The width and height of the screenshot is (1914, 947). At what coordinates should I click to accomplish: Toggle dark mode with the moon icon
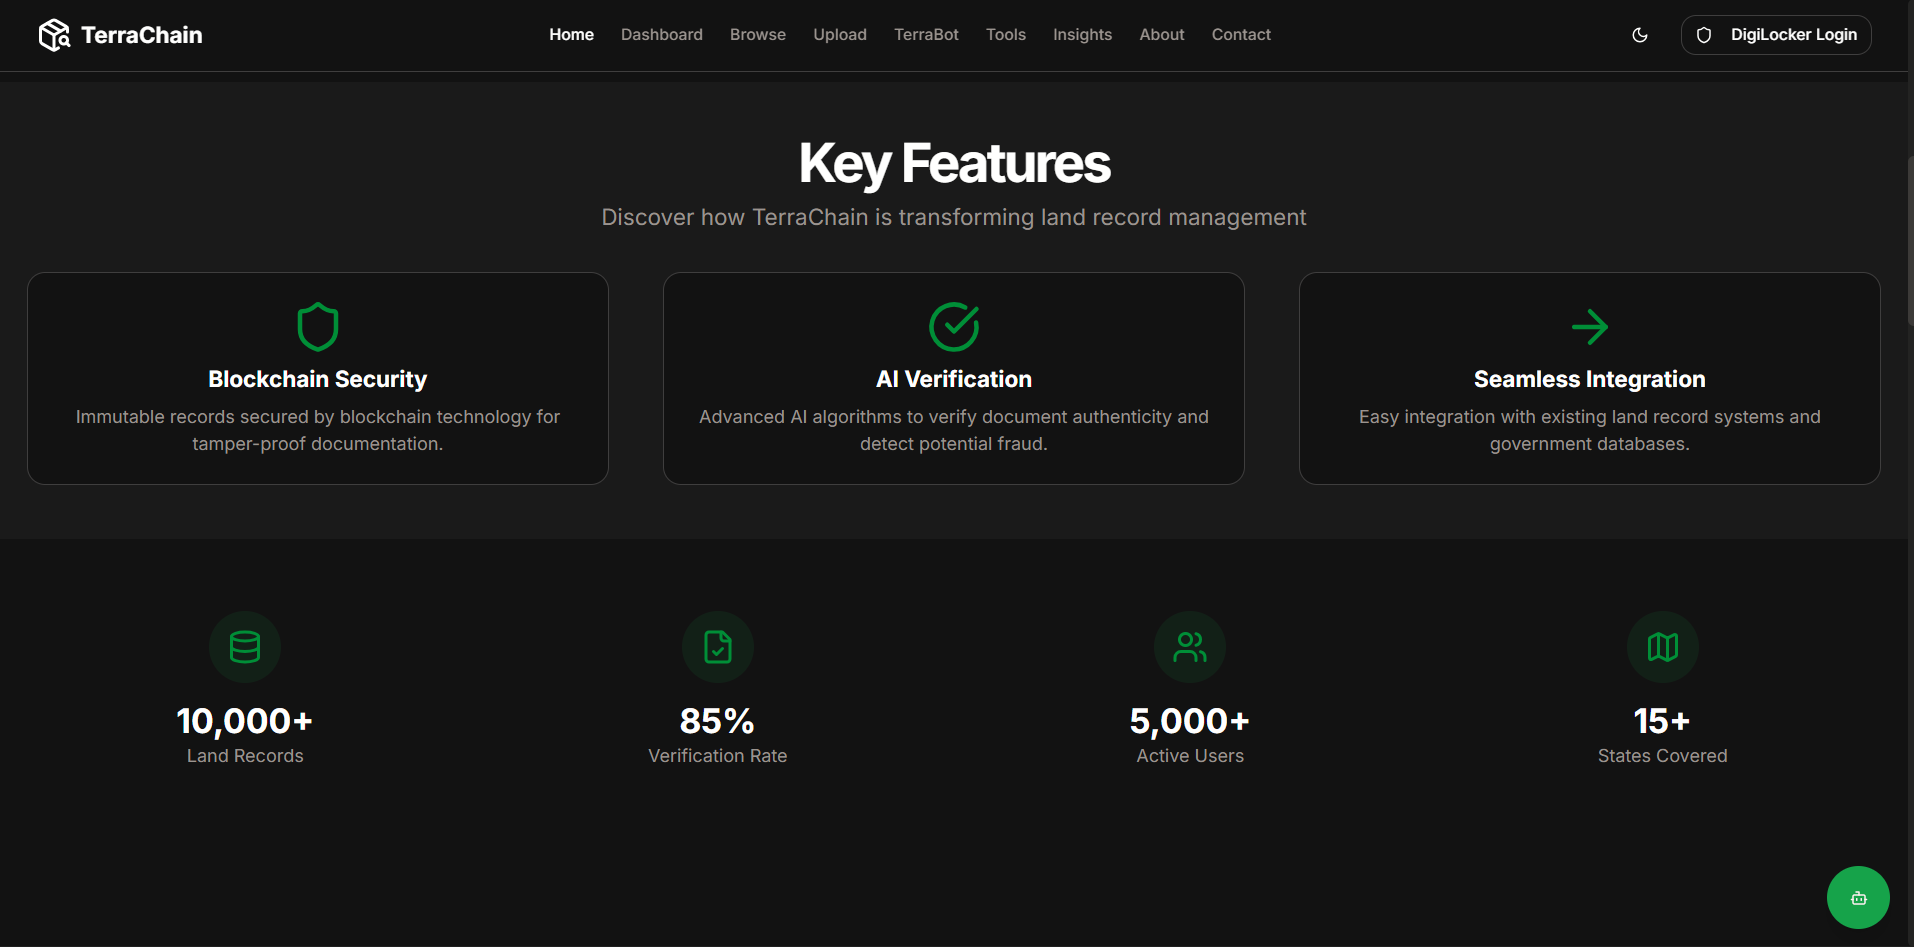[1639, 34]
